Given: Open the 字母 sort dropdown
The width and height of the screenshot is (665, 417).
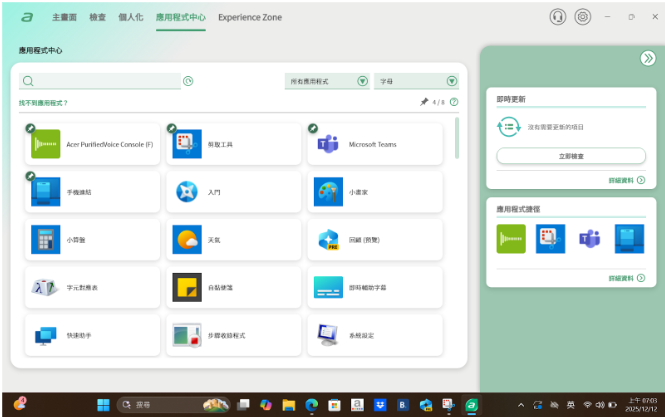Looking at the screenshot, I should pyautogui.click(x=416, y=81).
